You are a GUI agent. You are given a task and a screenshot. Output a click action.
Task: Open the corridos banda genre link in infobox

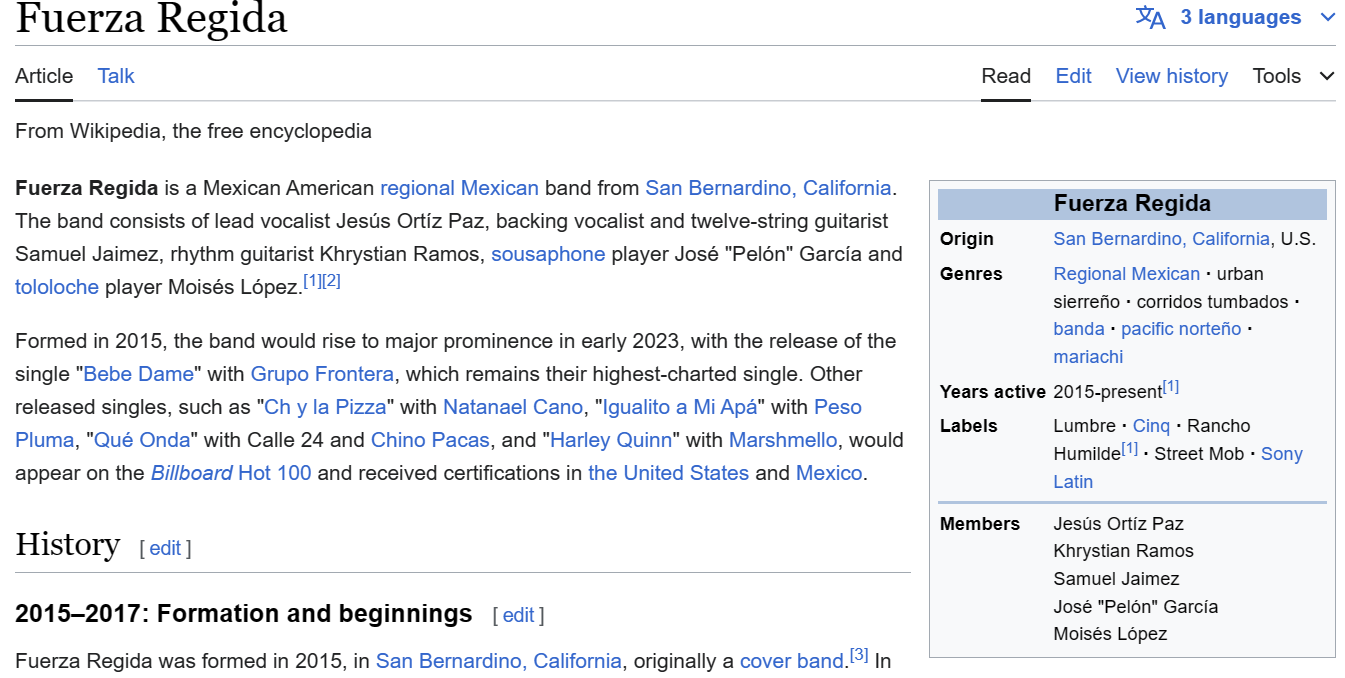tap(1079, 329)
